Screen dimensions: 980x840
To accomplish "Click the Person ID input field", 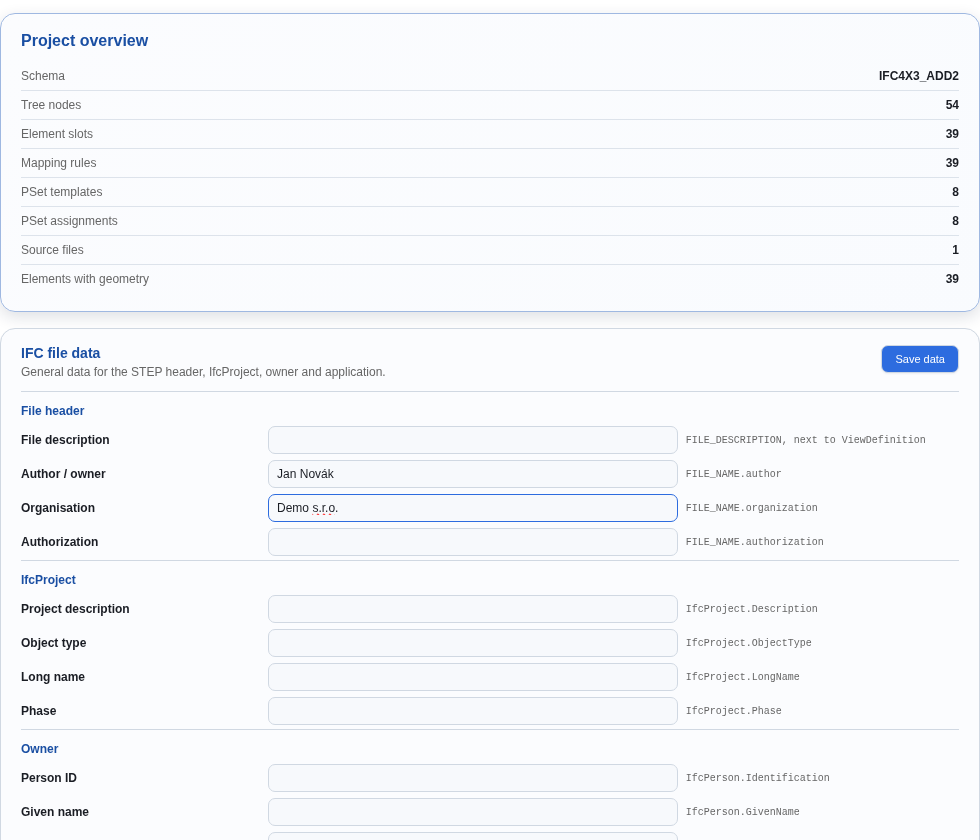I will [472, 778].
